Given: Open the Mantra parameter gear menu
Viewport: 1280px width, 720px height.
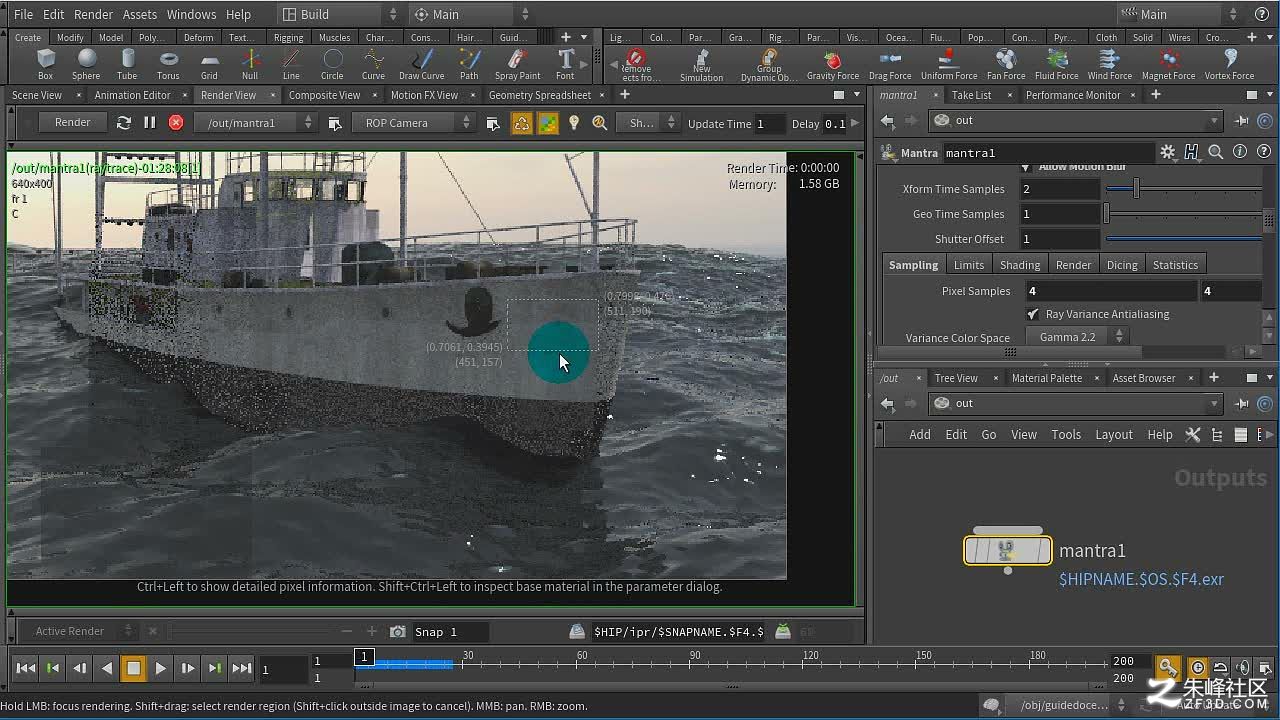Looking at the screenshot, I should coord(1167,152).
